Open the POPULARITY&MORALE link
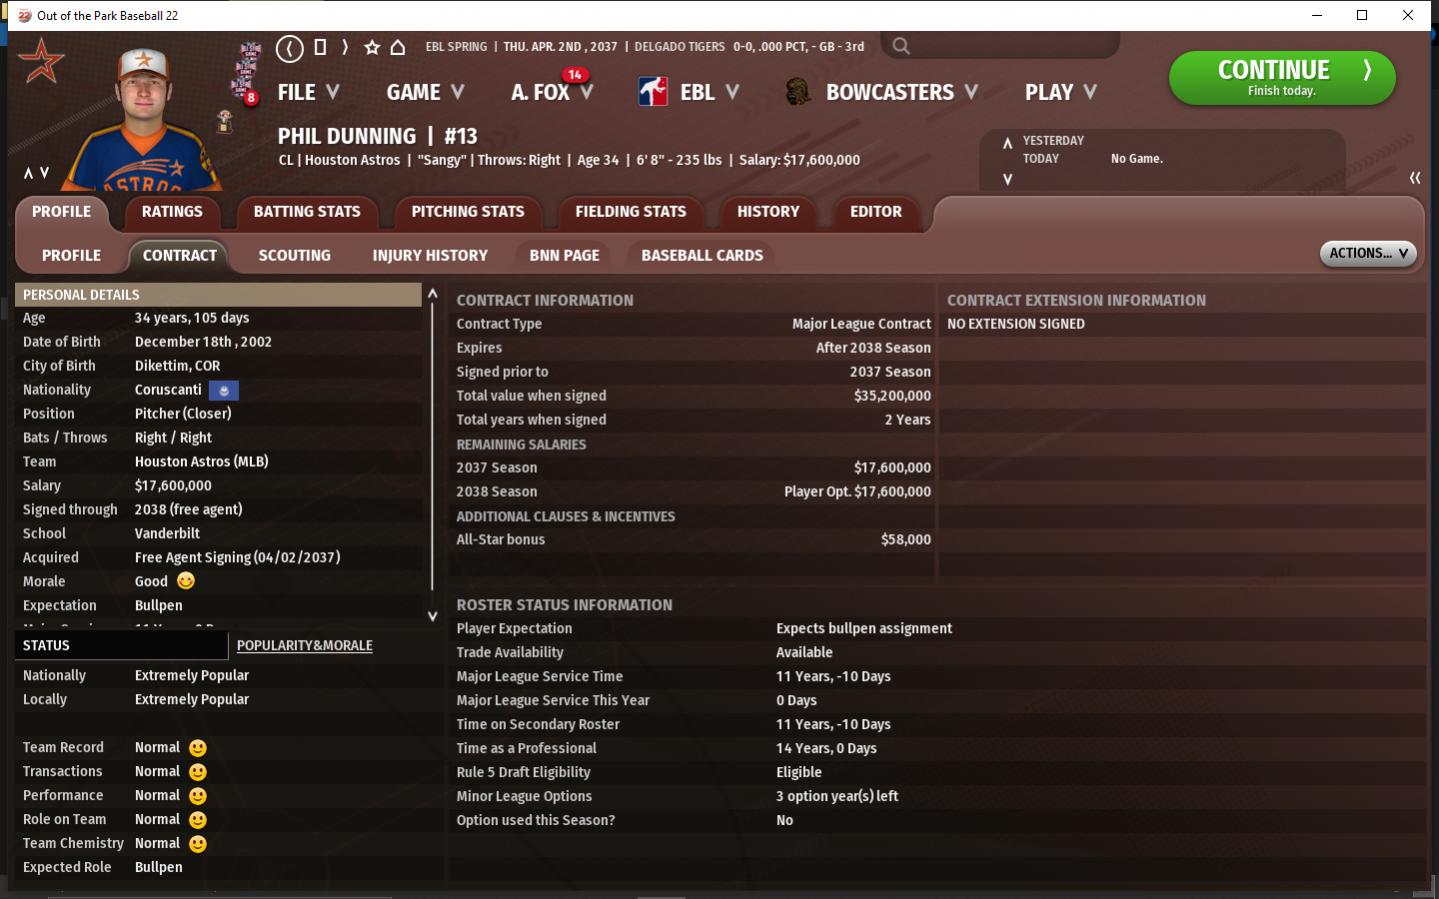This screenshot has width=1439, height=899. pos(304,645)
